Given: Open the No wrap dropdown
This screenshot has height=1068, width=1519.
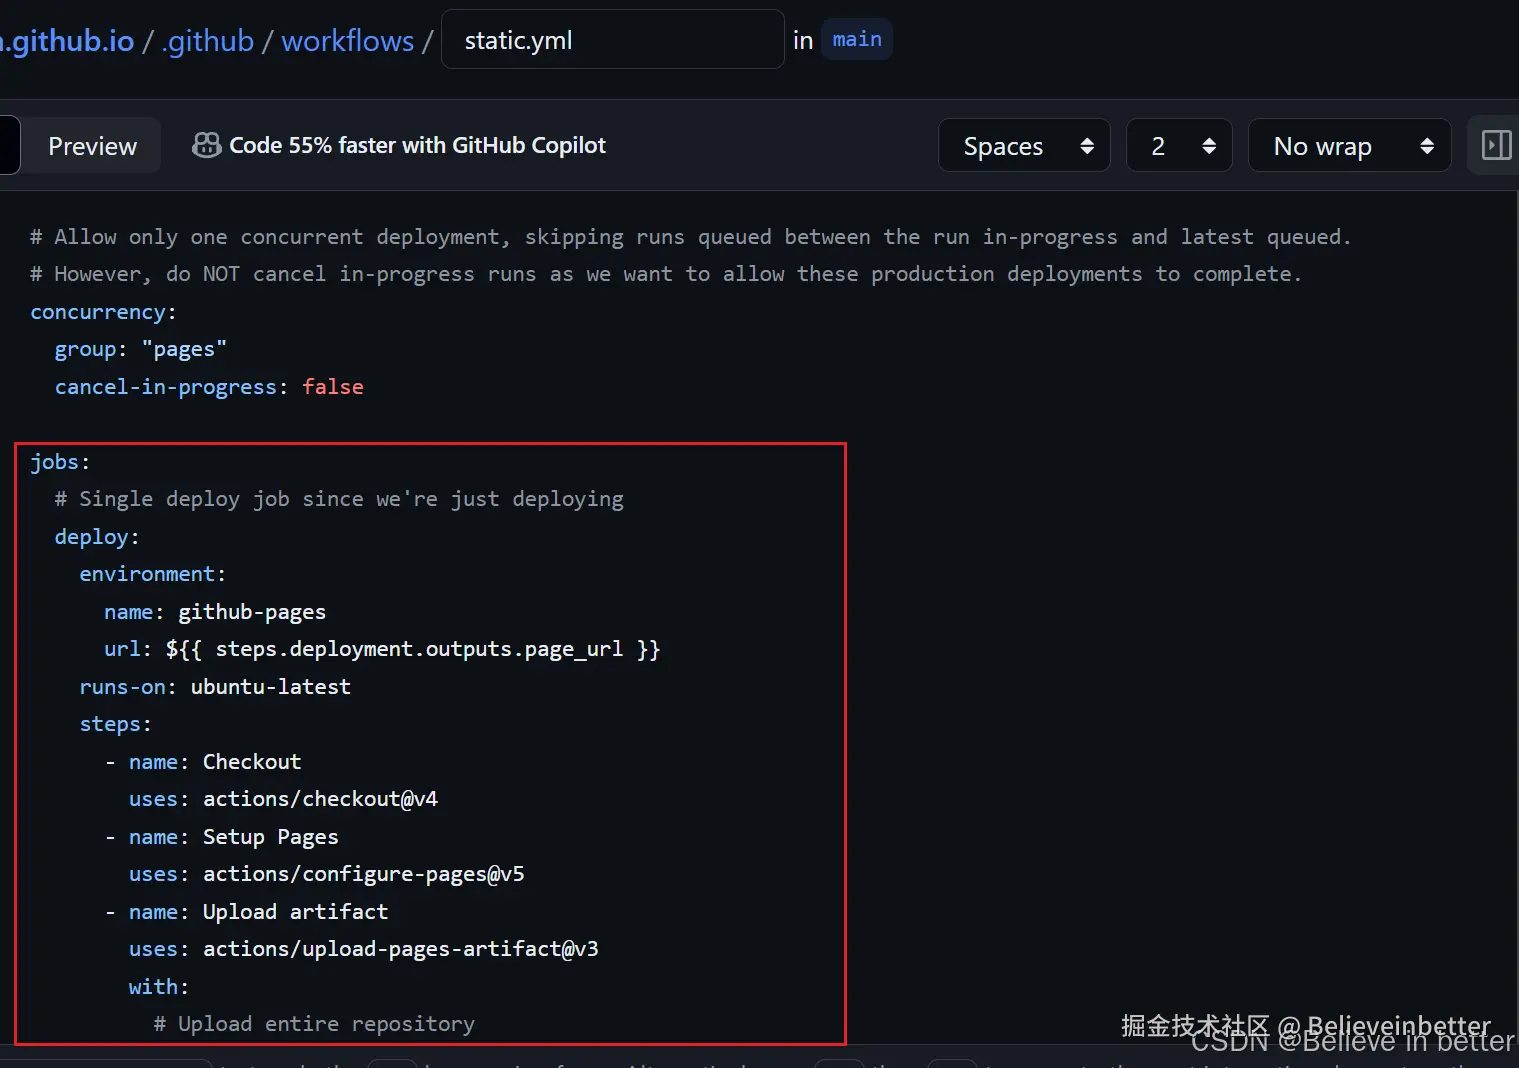Looking at the screenshot, I should coord(1350,146).
